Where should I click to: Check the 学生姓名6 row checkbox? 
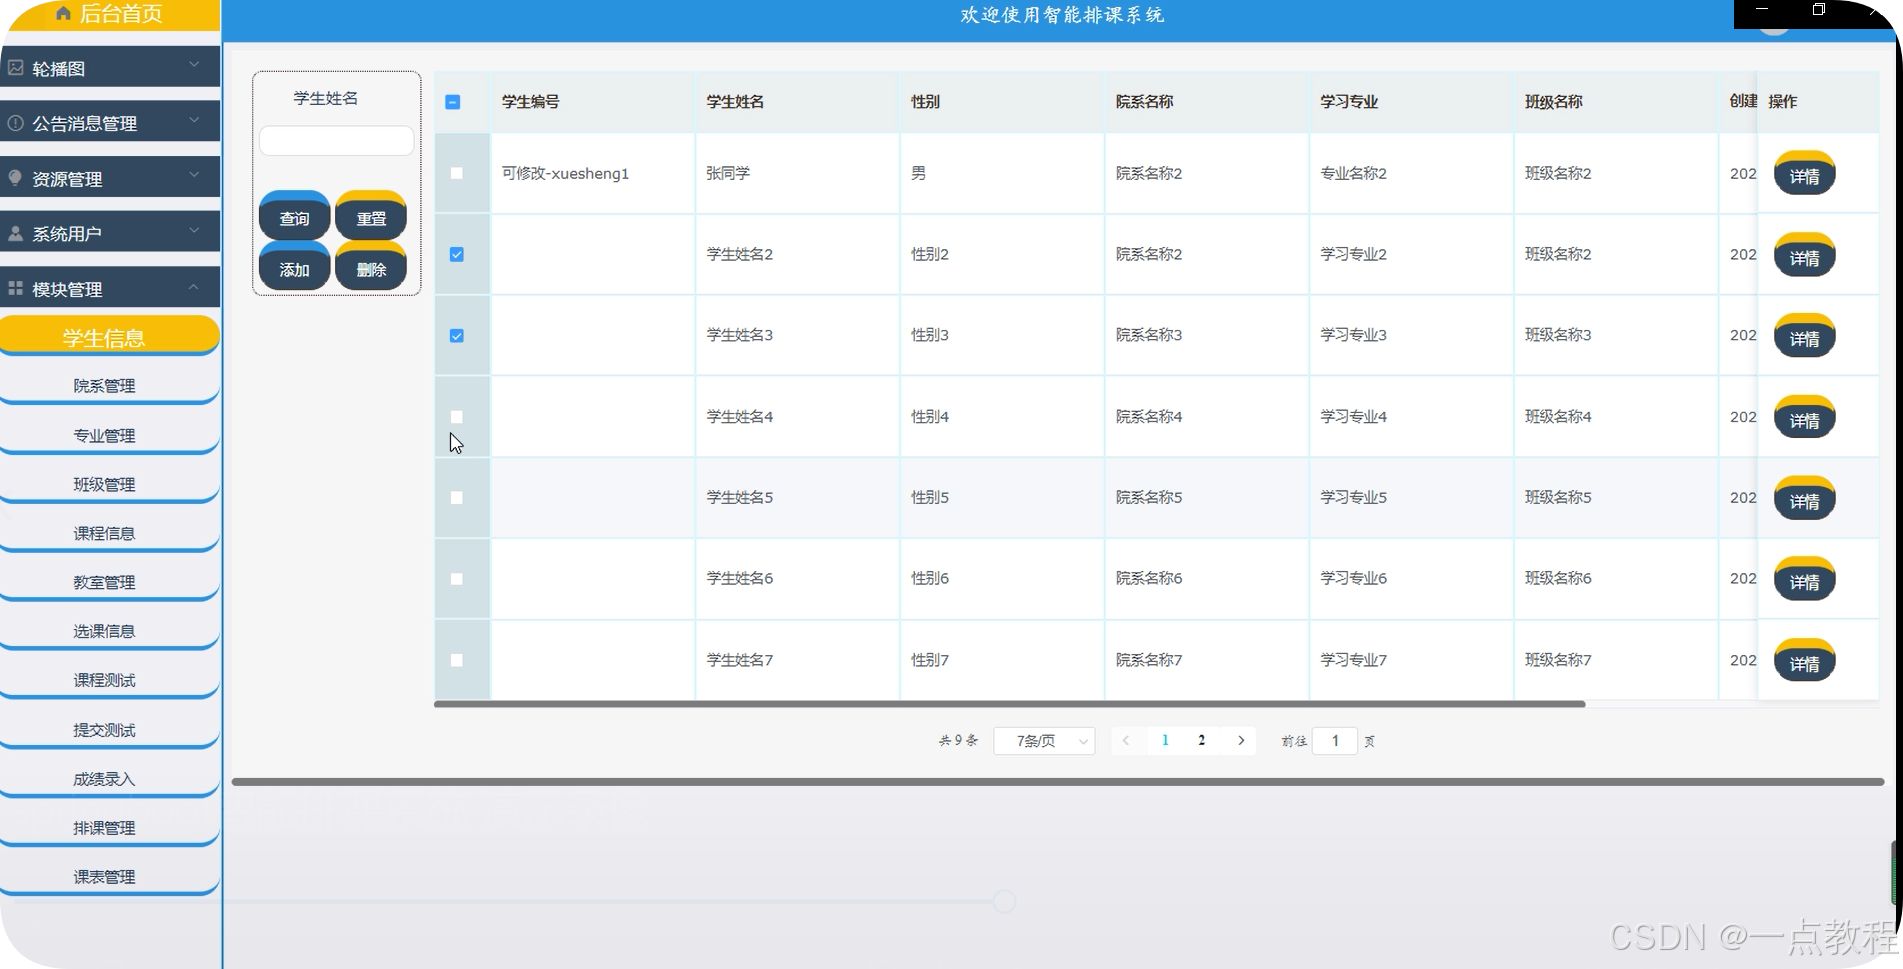coord(457,579)
